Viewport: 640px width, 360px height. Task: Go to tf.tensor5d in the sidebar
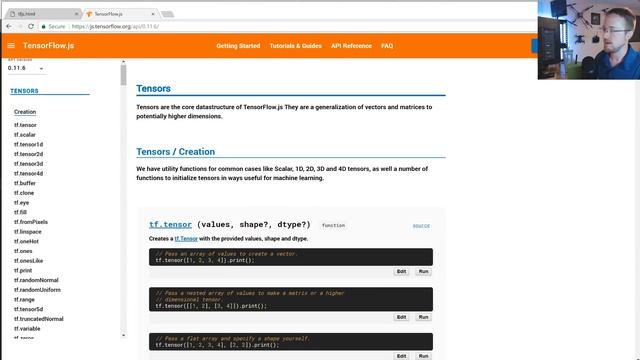tap(28, 309)
